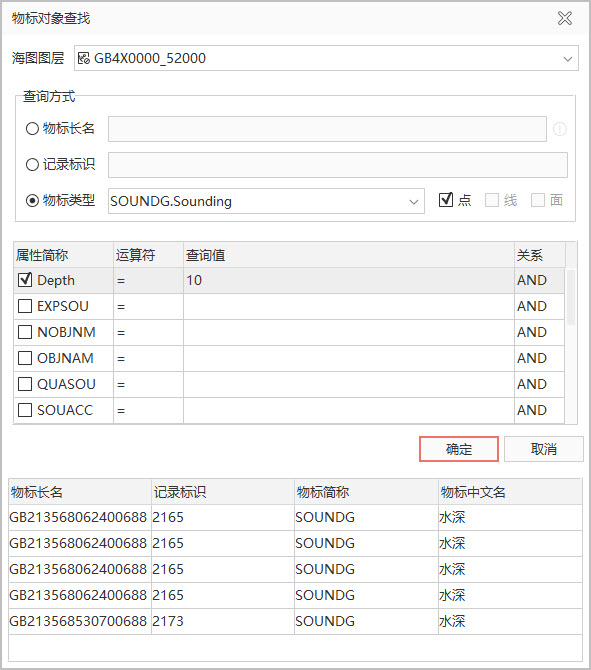The height and width of the screenshot is (670, 591).
Task: Uncheck the Depth attribute checkbox
Action: pos(25,280)
